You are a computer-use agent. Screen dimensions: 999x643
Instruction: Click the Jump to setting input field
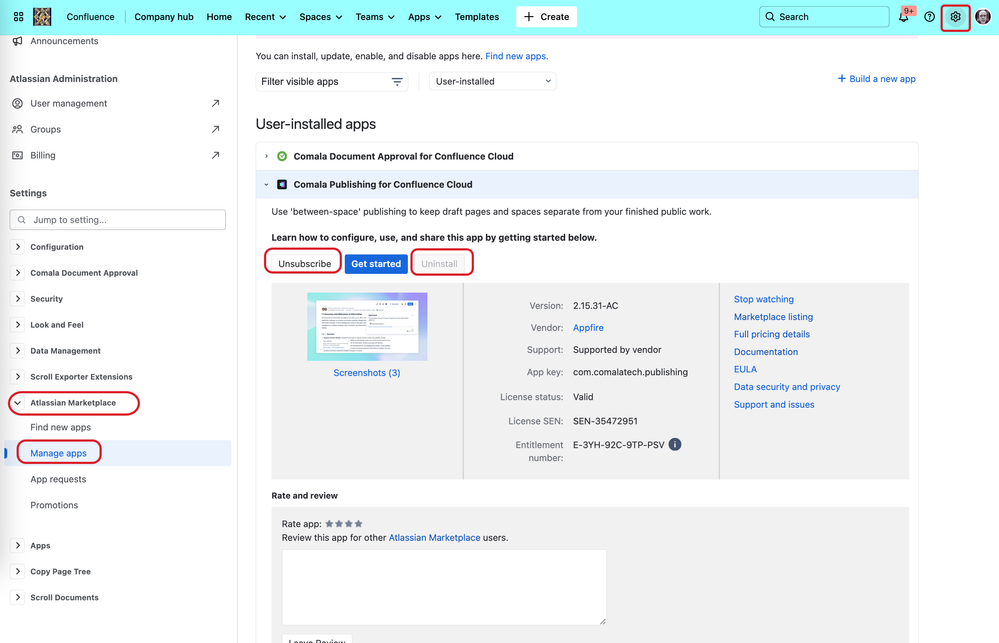tap(118, 220)
